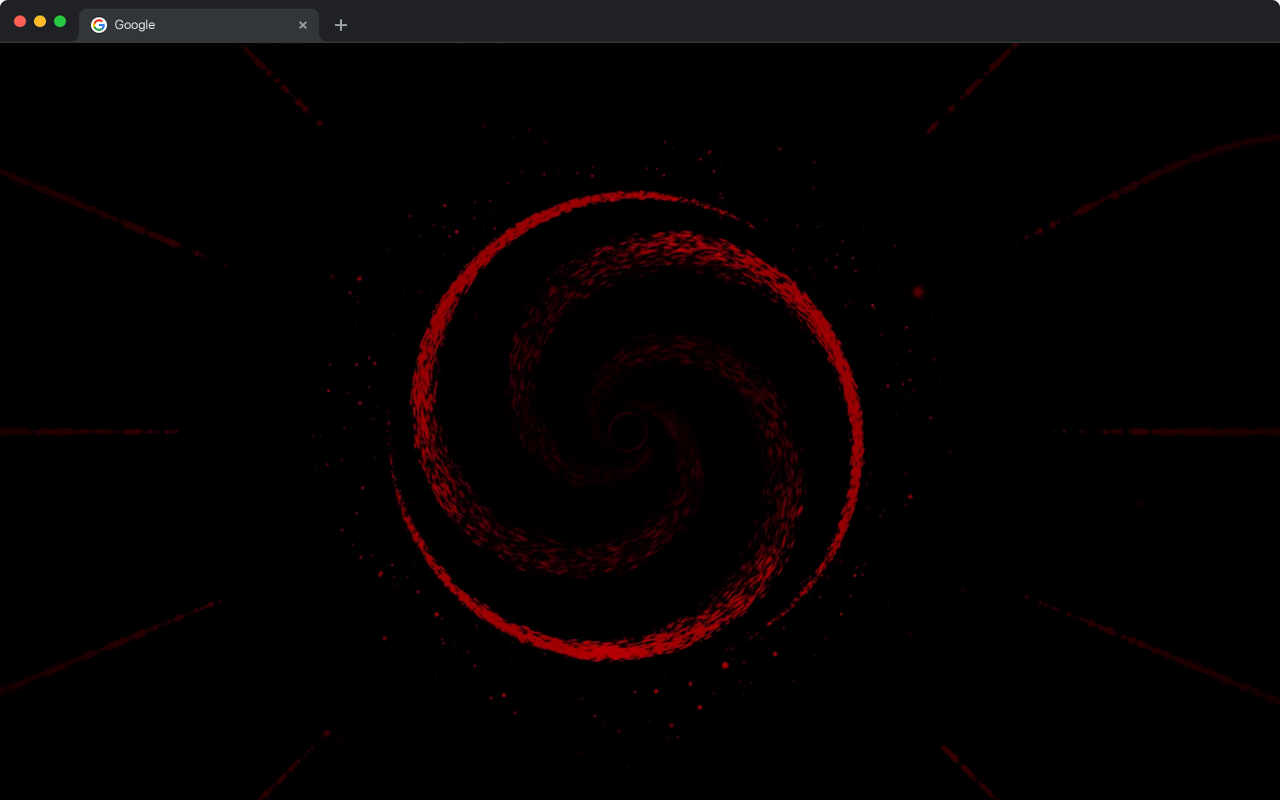Click the center of the red spiral

point(630,430)
